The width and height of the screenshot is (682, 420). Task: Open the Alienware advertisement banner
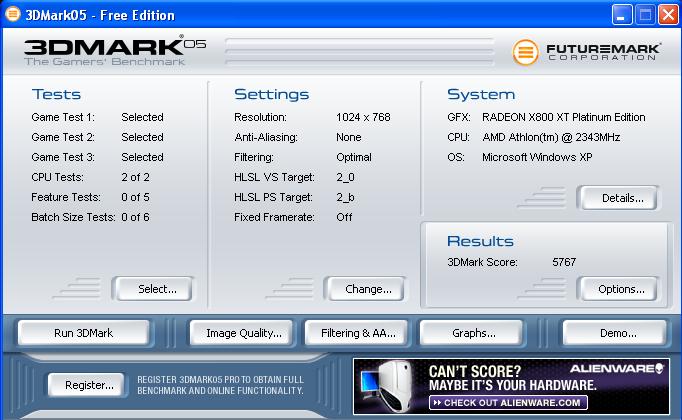(511, 387)
